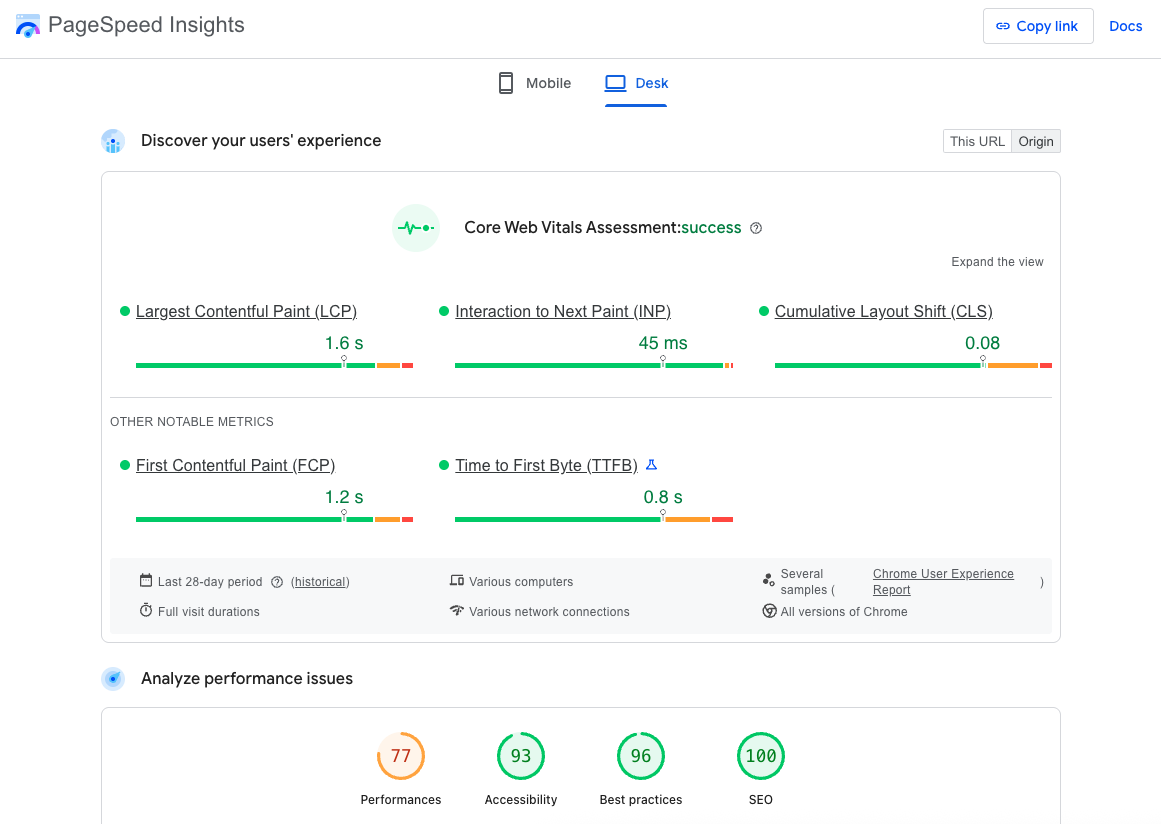Open Interaction to Next Paint (INP) link
Screen dimensions: 1161x824
(563, 312)
